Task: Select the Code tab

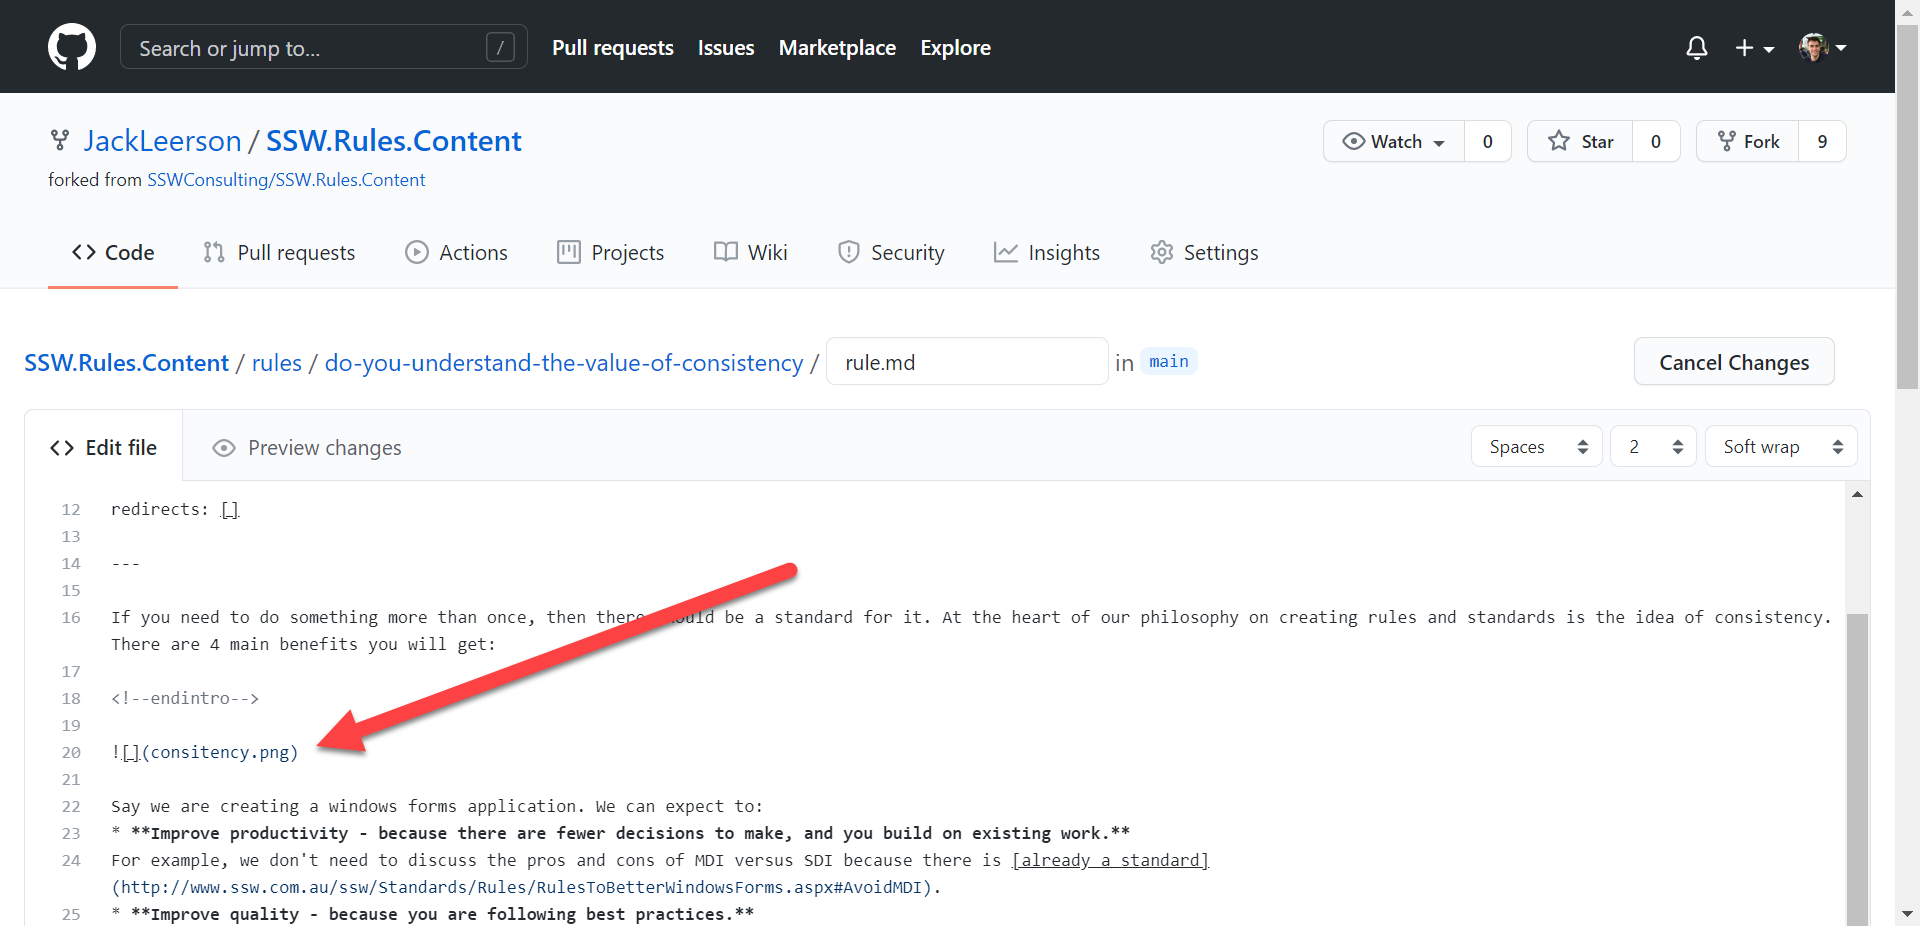Action: click(x=113, y=253)
